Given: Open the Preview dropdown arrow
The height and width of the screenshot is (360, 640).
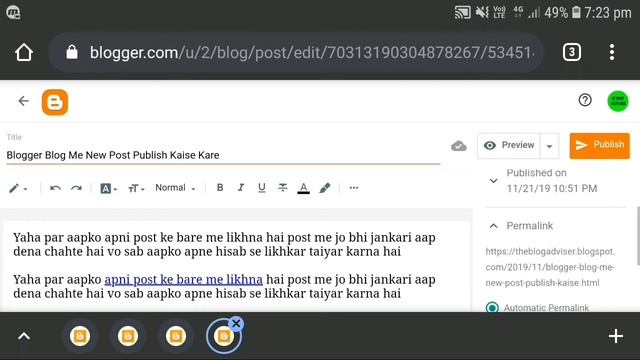Looking at the screenshot, I should coord(549,146).
